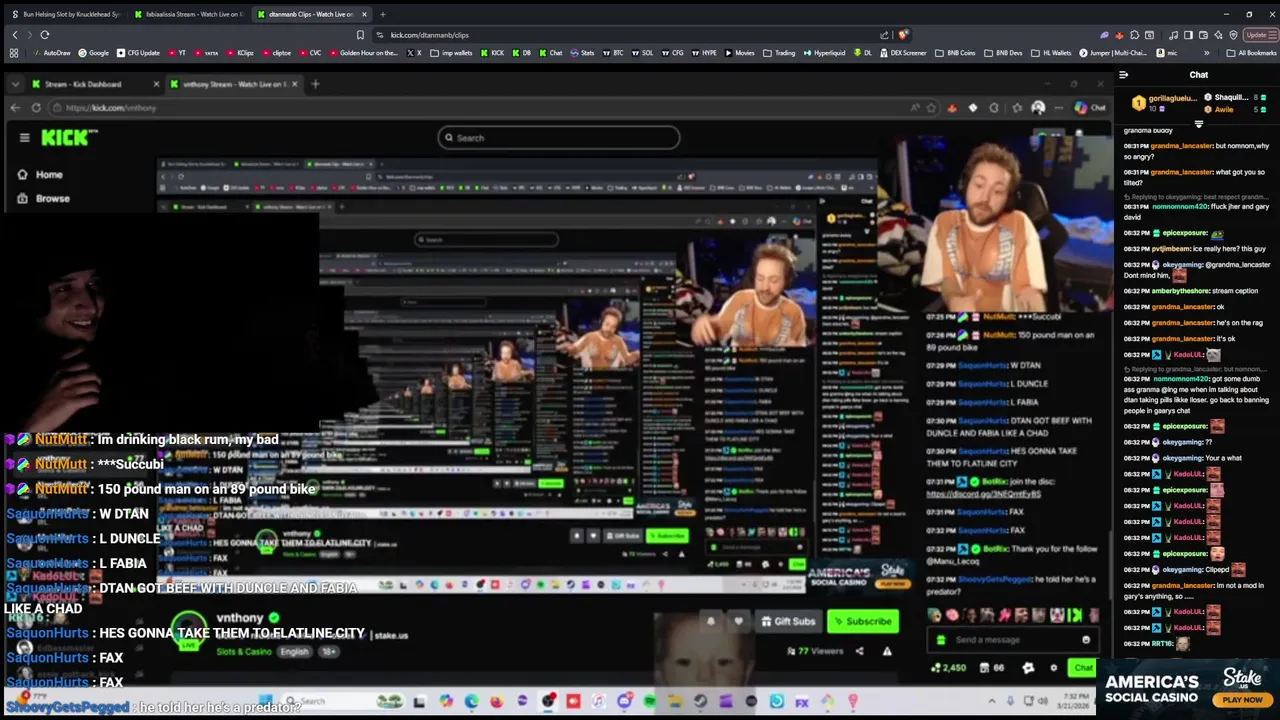Viewport: 1280px width, 720px height.
Task: Click the Send a message box
Action: coord(1012,640)
